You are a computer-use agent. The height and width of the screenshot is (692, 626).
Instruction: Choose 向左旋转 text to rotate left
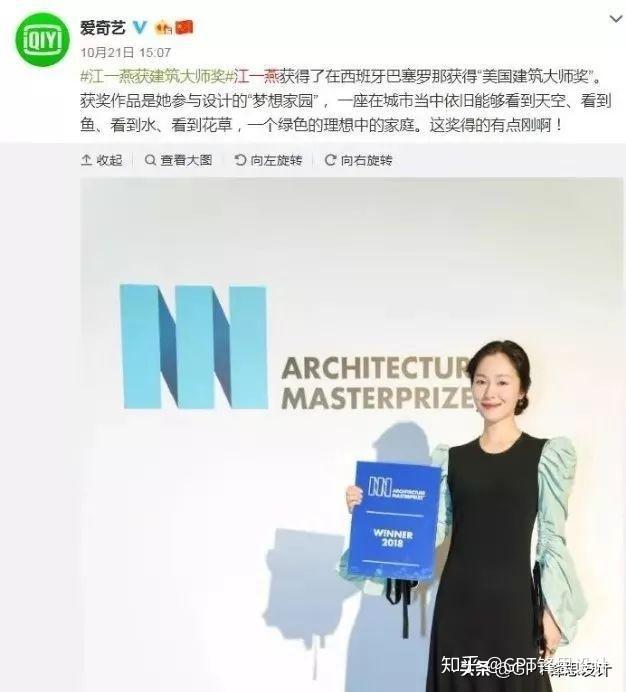point(276,160)
